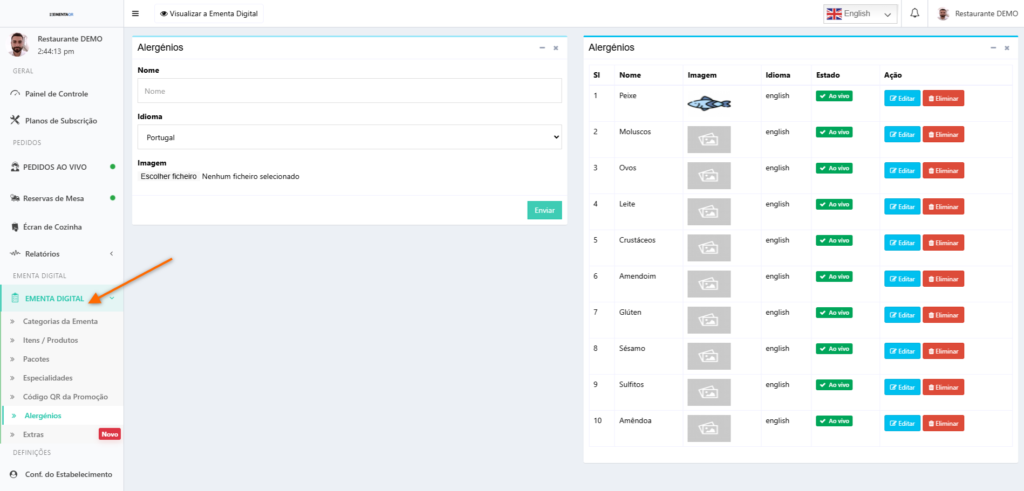
Task: Click the Conf. do Estabelecimento user icon
Action: pos(14,474)
